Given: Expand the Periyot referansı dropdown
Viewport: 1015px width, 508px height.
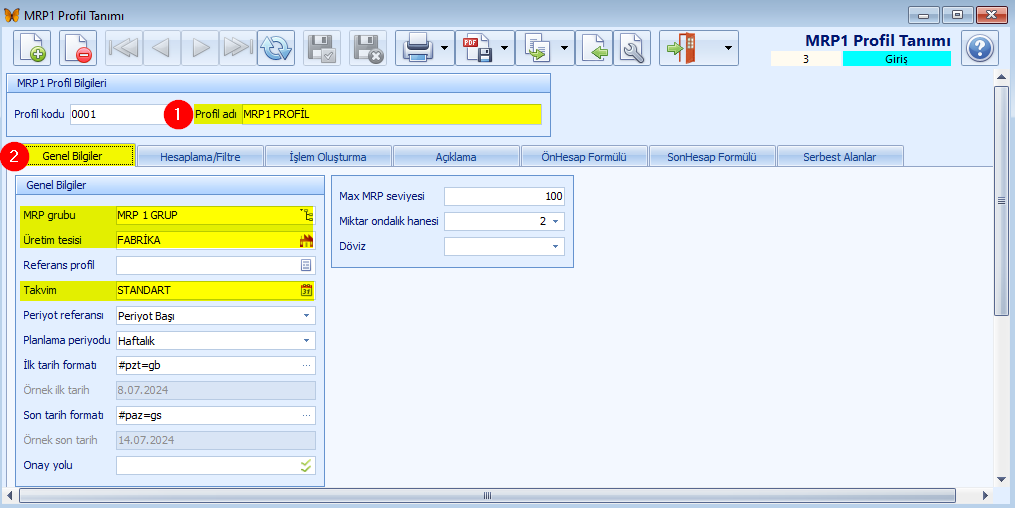Looking at the screenshot, I should click(306, 315).
